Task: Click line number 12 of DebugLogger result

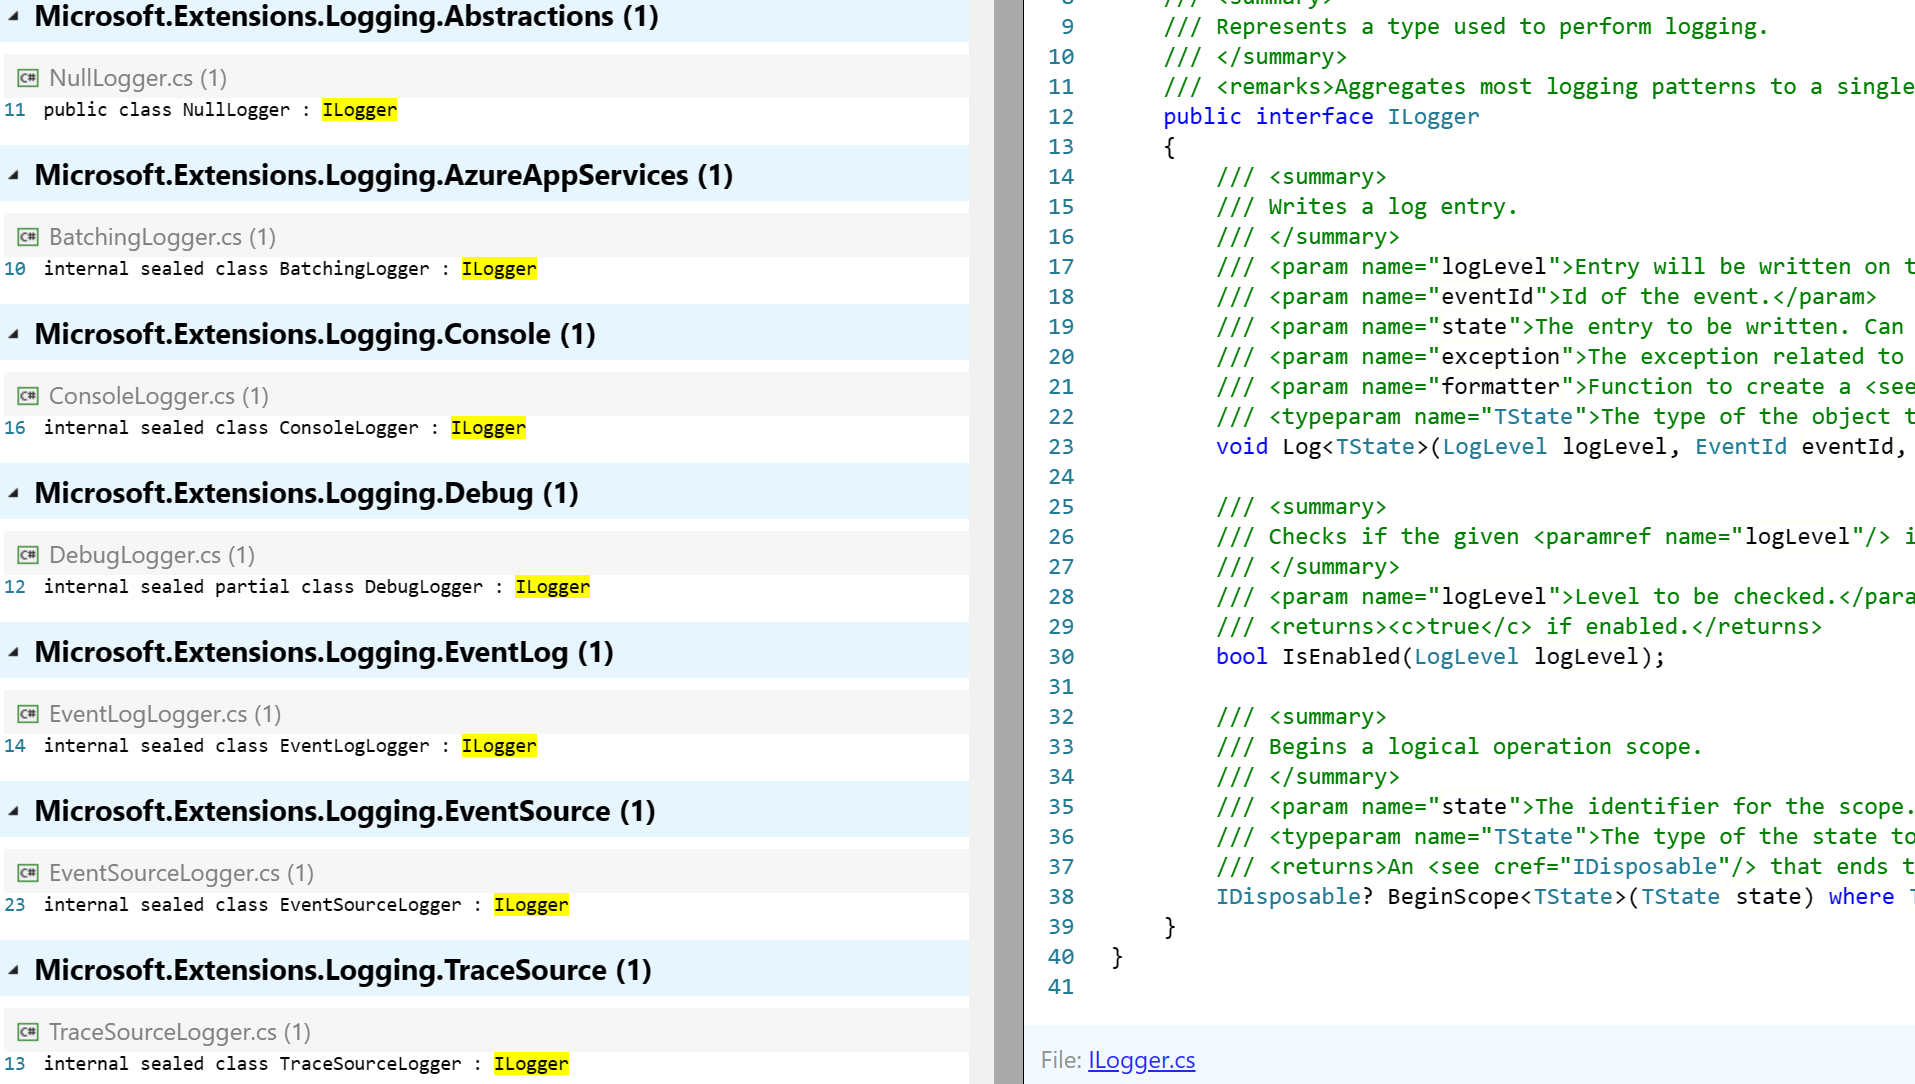Action: 15,587
